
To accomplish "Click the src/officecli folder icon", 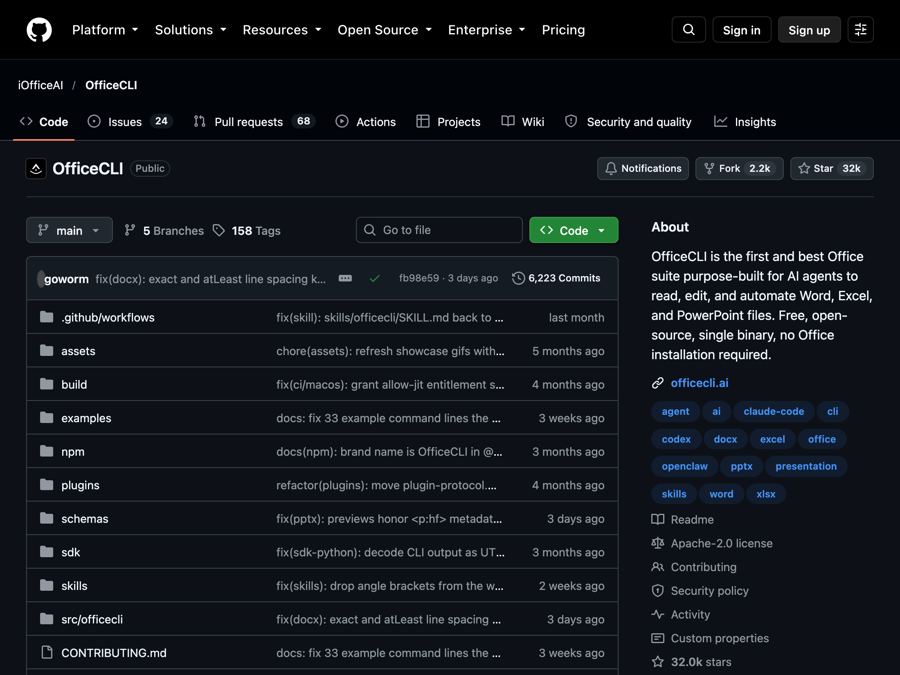I will click(x=46, y=619).
